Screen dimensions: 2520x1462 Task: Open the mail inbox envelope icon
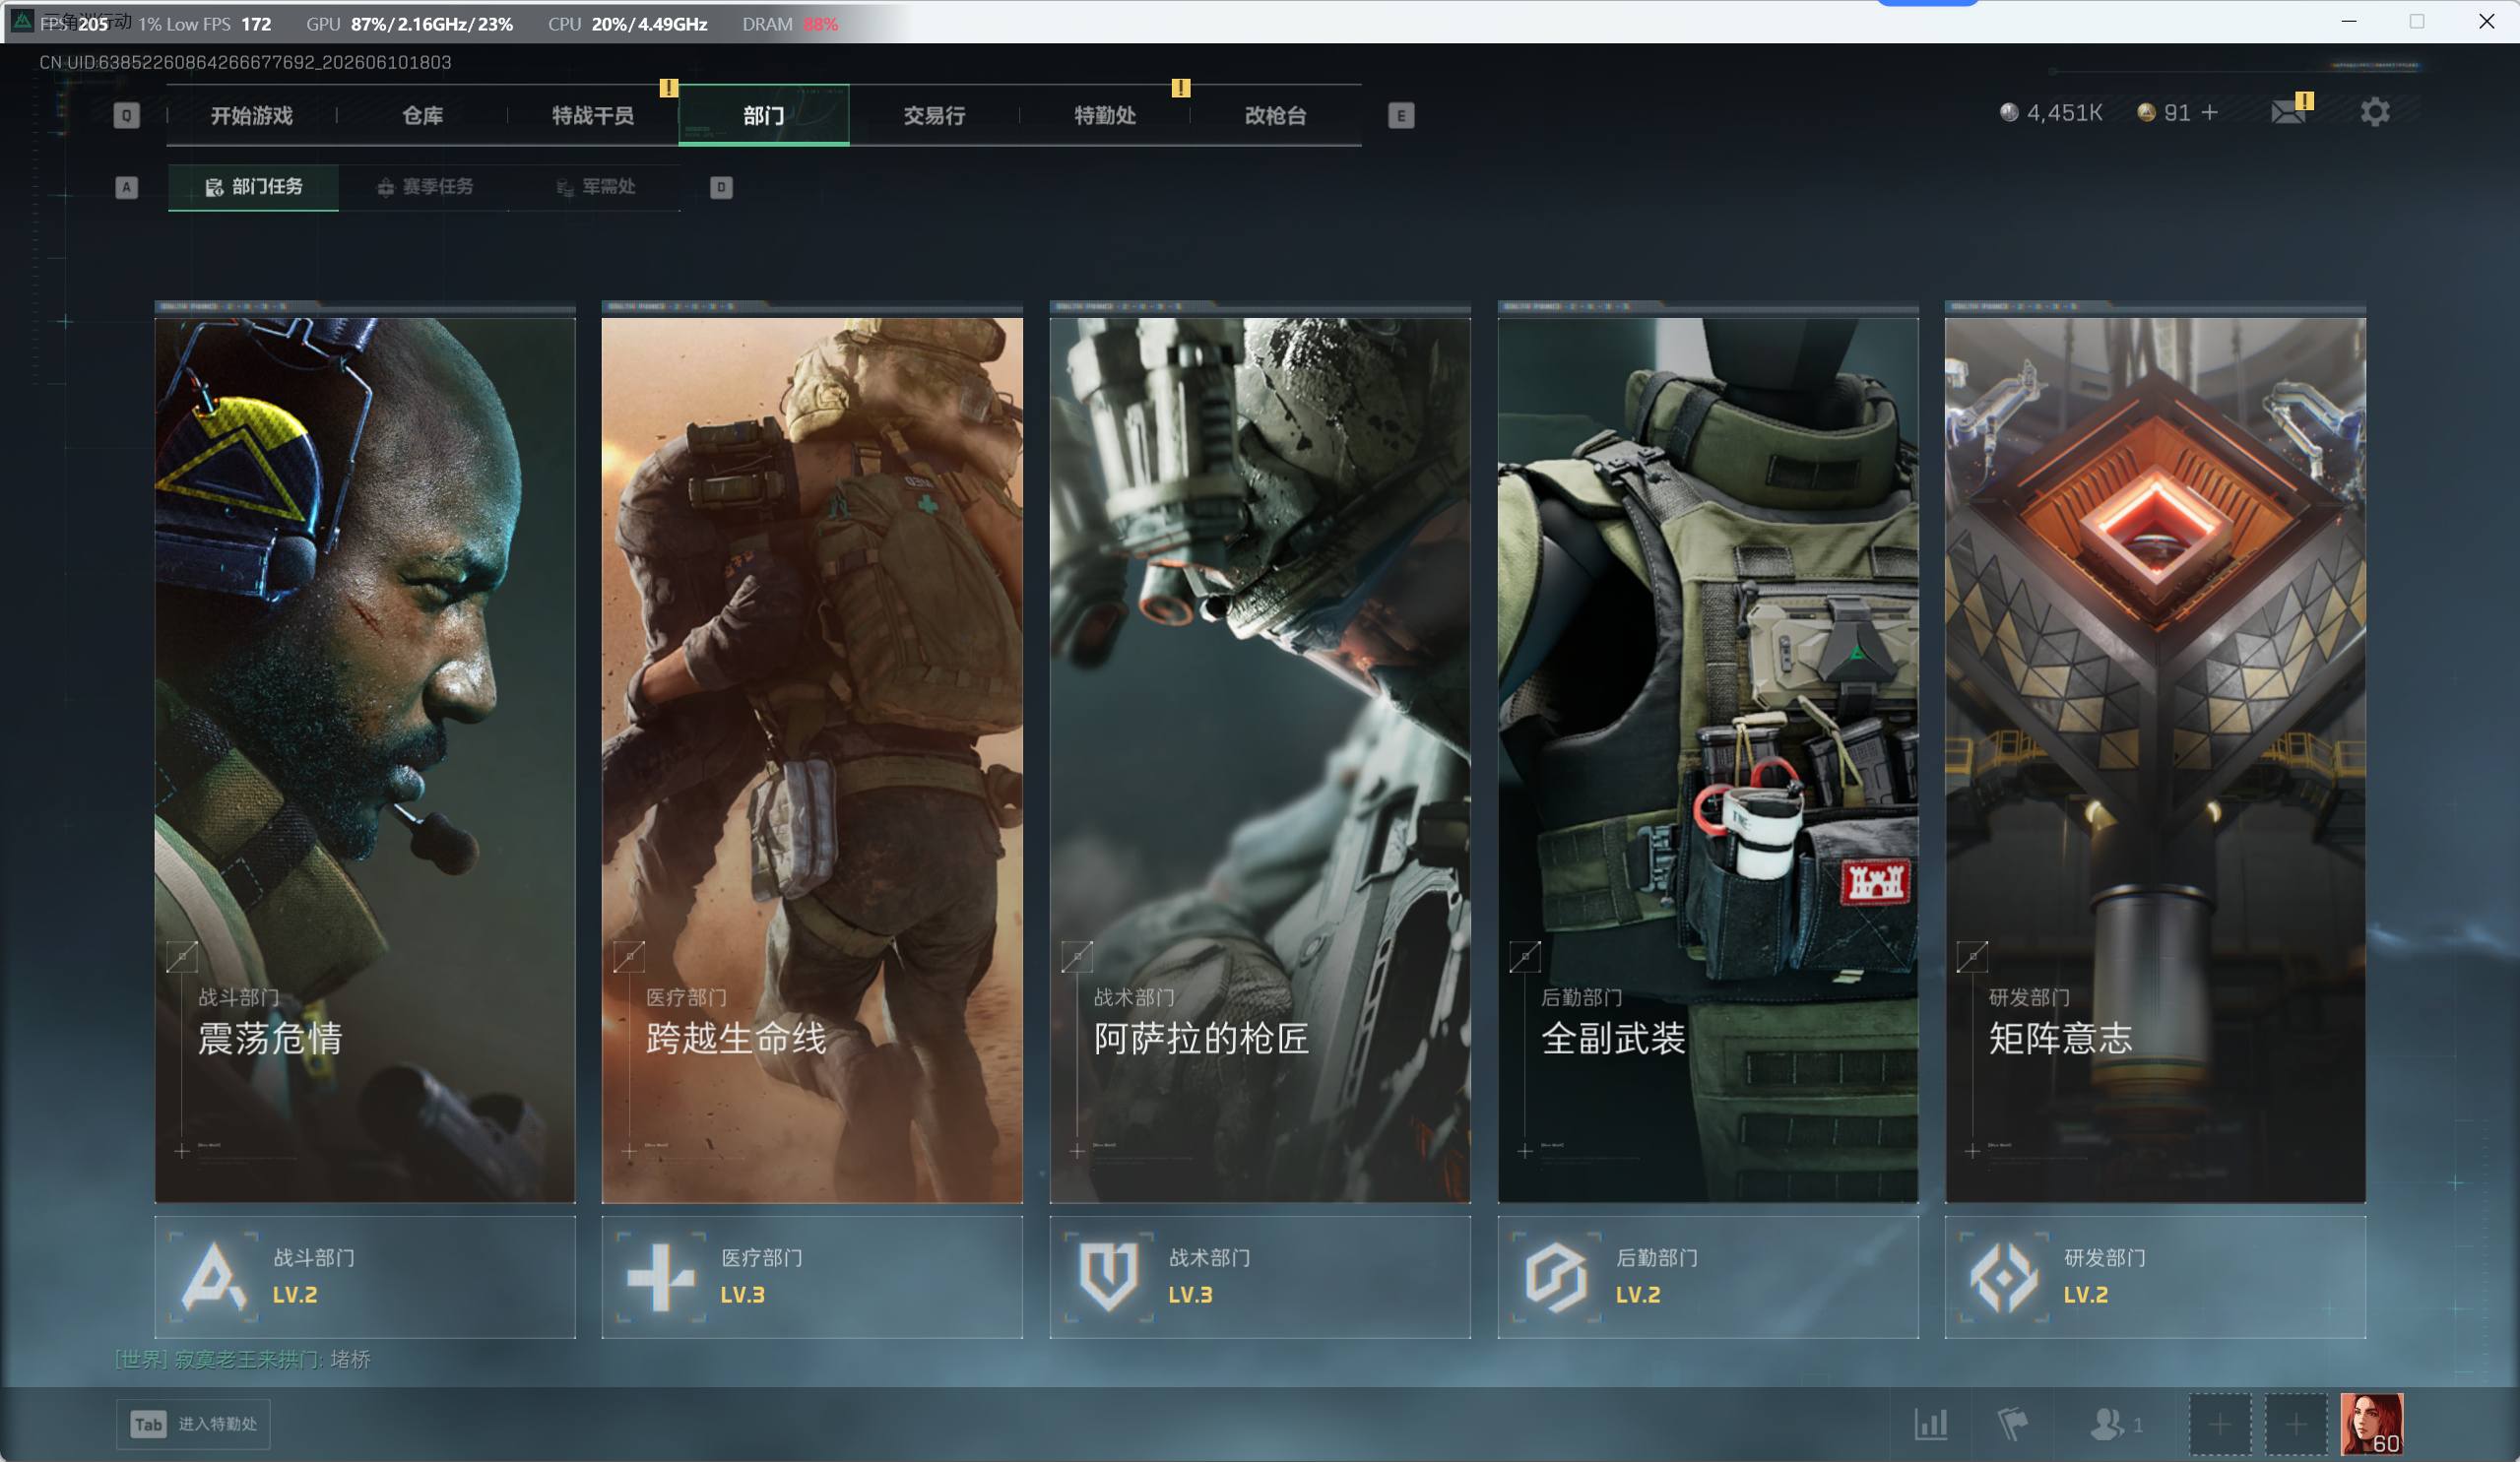click(x=2288, y=111)
